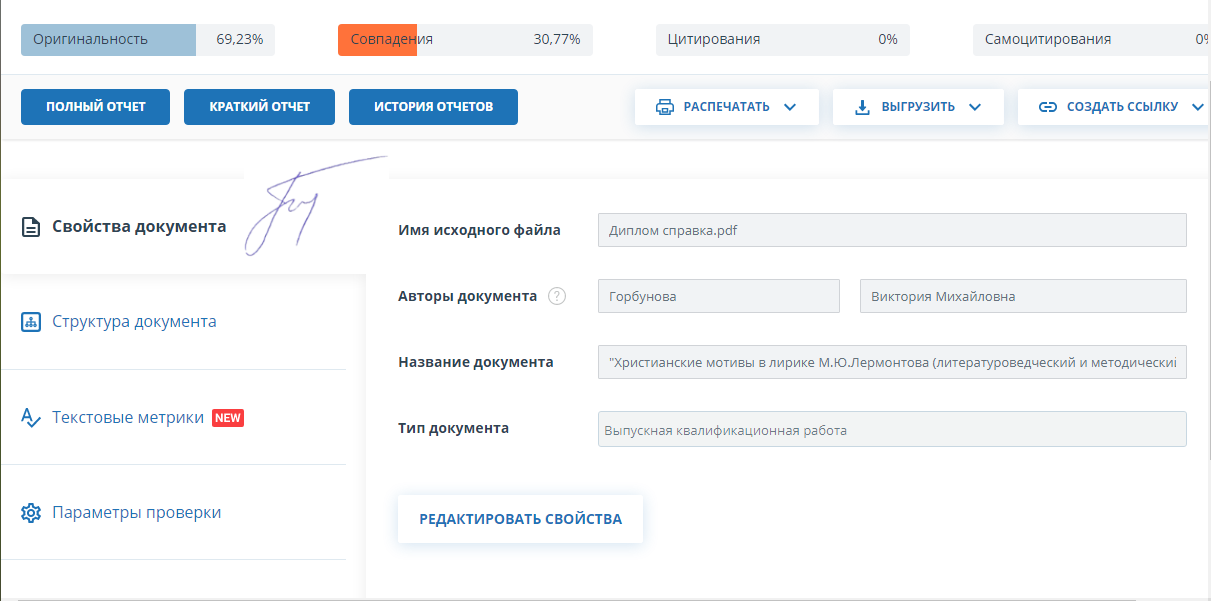Click the Оригинальность progress bar
Image resolution: width=1211 pixels, height=601 pixels.
108,40
